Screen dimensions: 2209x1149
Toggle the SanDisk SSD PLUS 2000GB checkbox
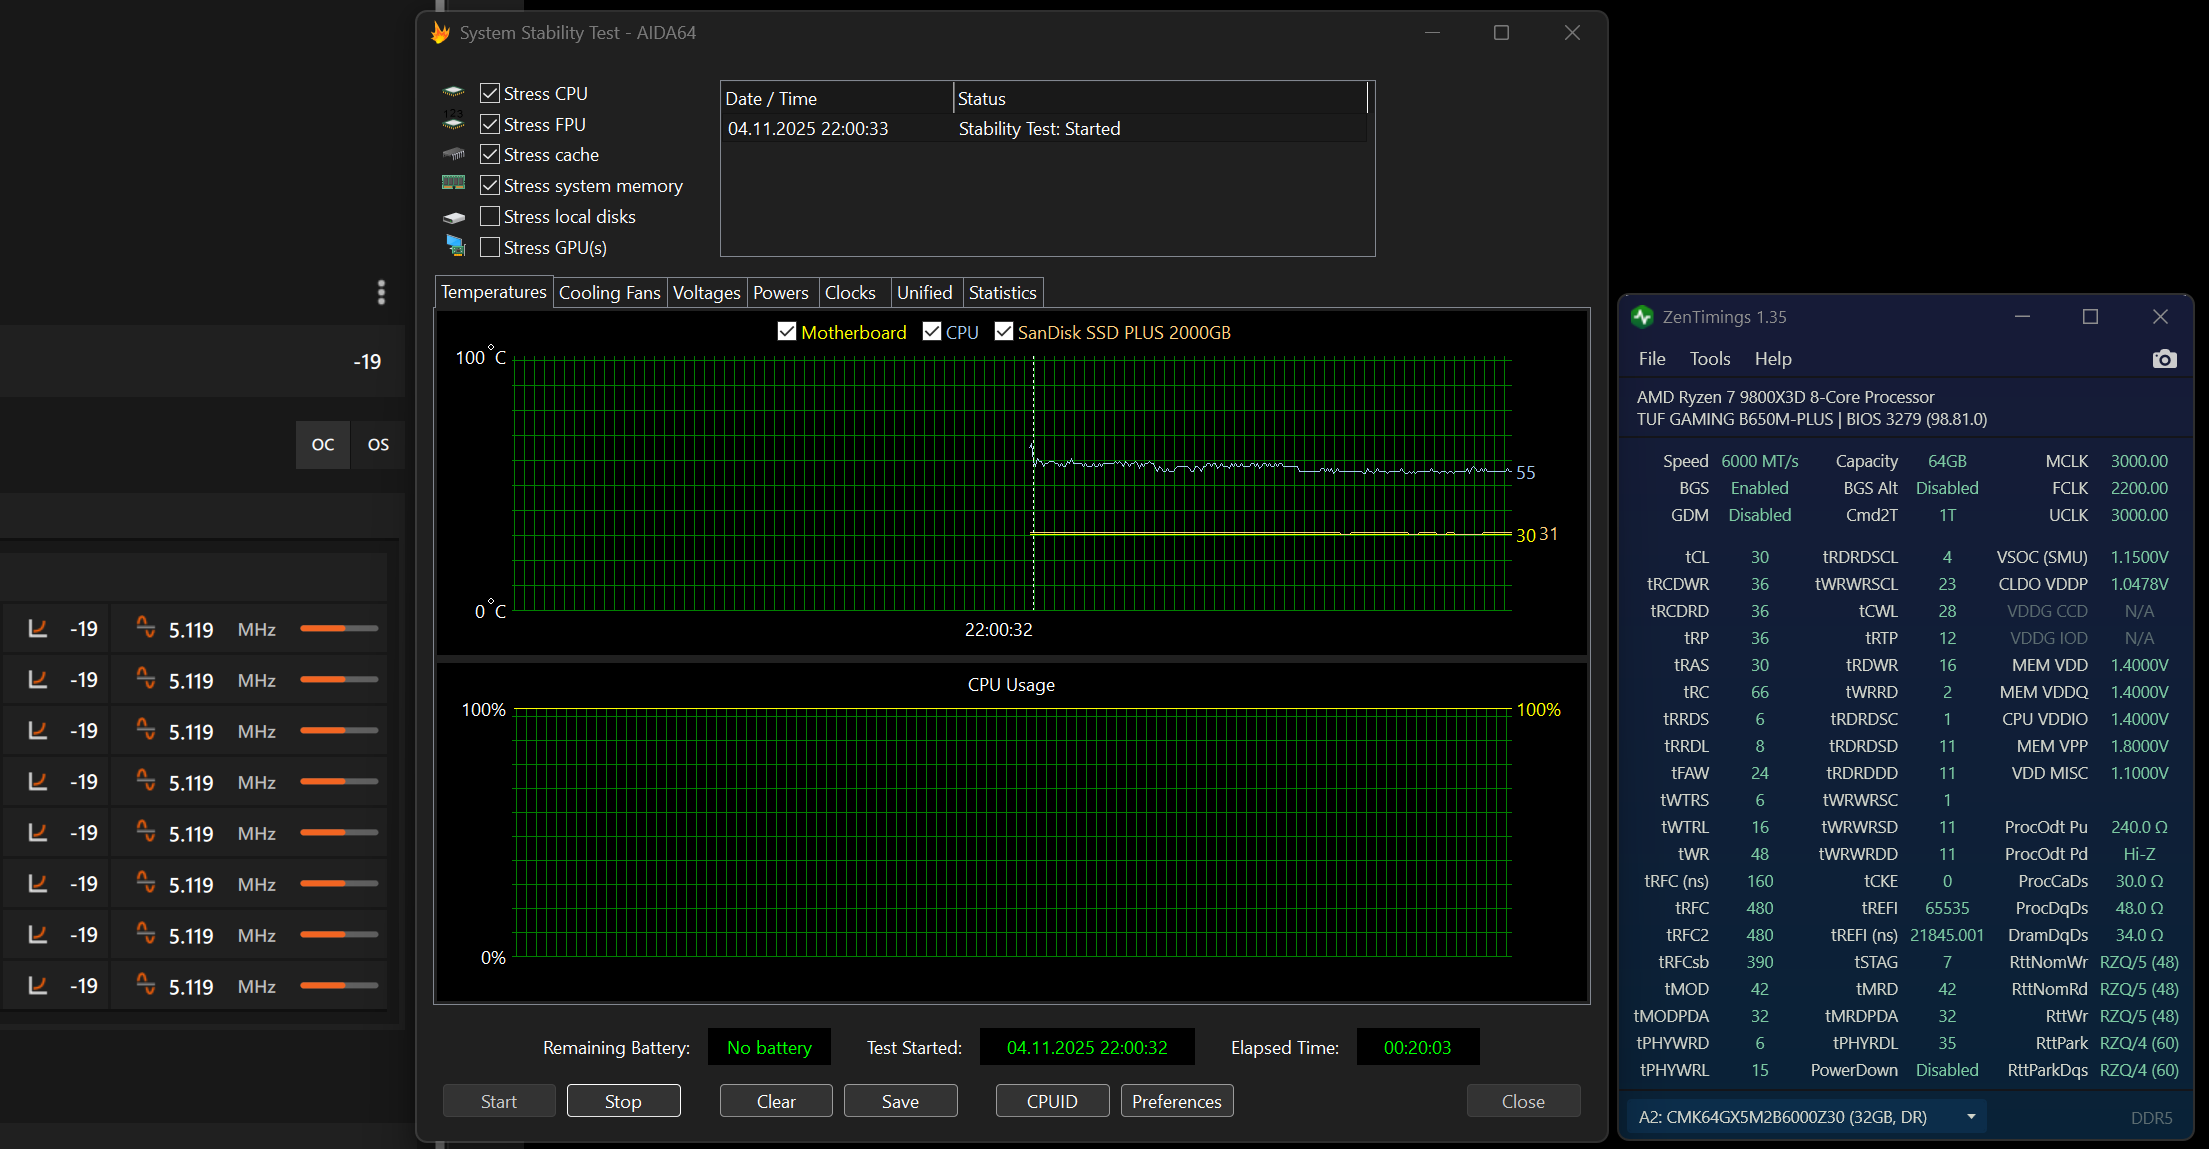(x=1004, y=332)
